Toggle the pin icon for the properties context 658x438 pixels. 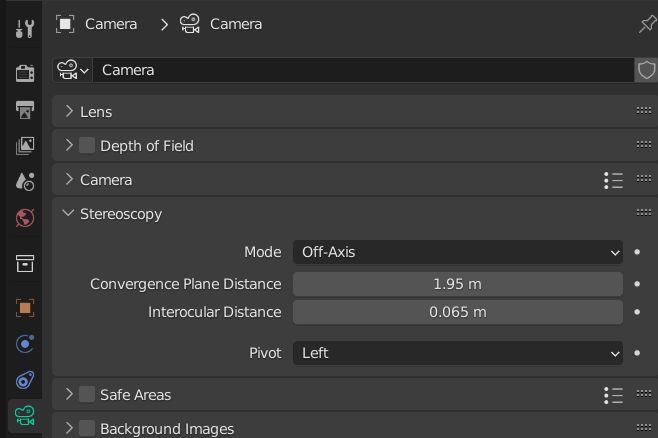(646, 24)
